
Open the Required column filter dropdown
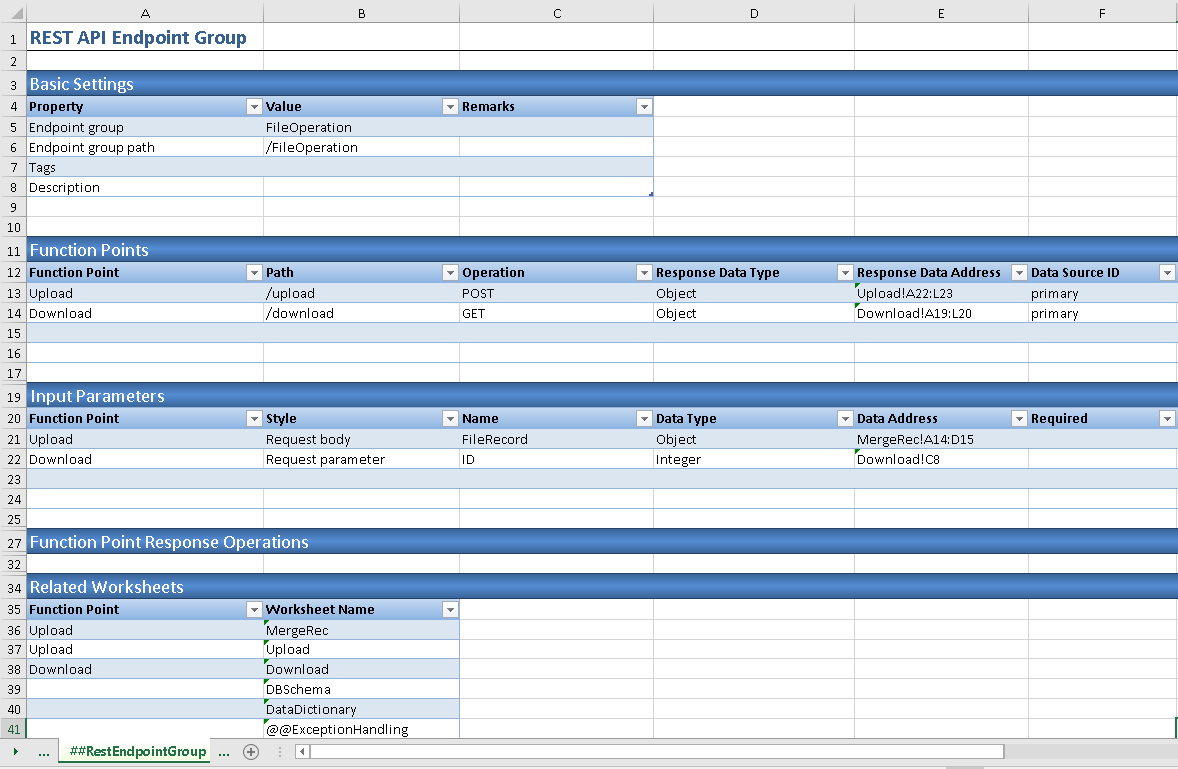(1166, 419)
